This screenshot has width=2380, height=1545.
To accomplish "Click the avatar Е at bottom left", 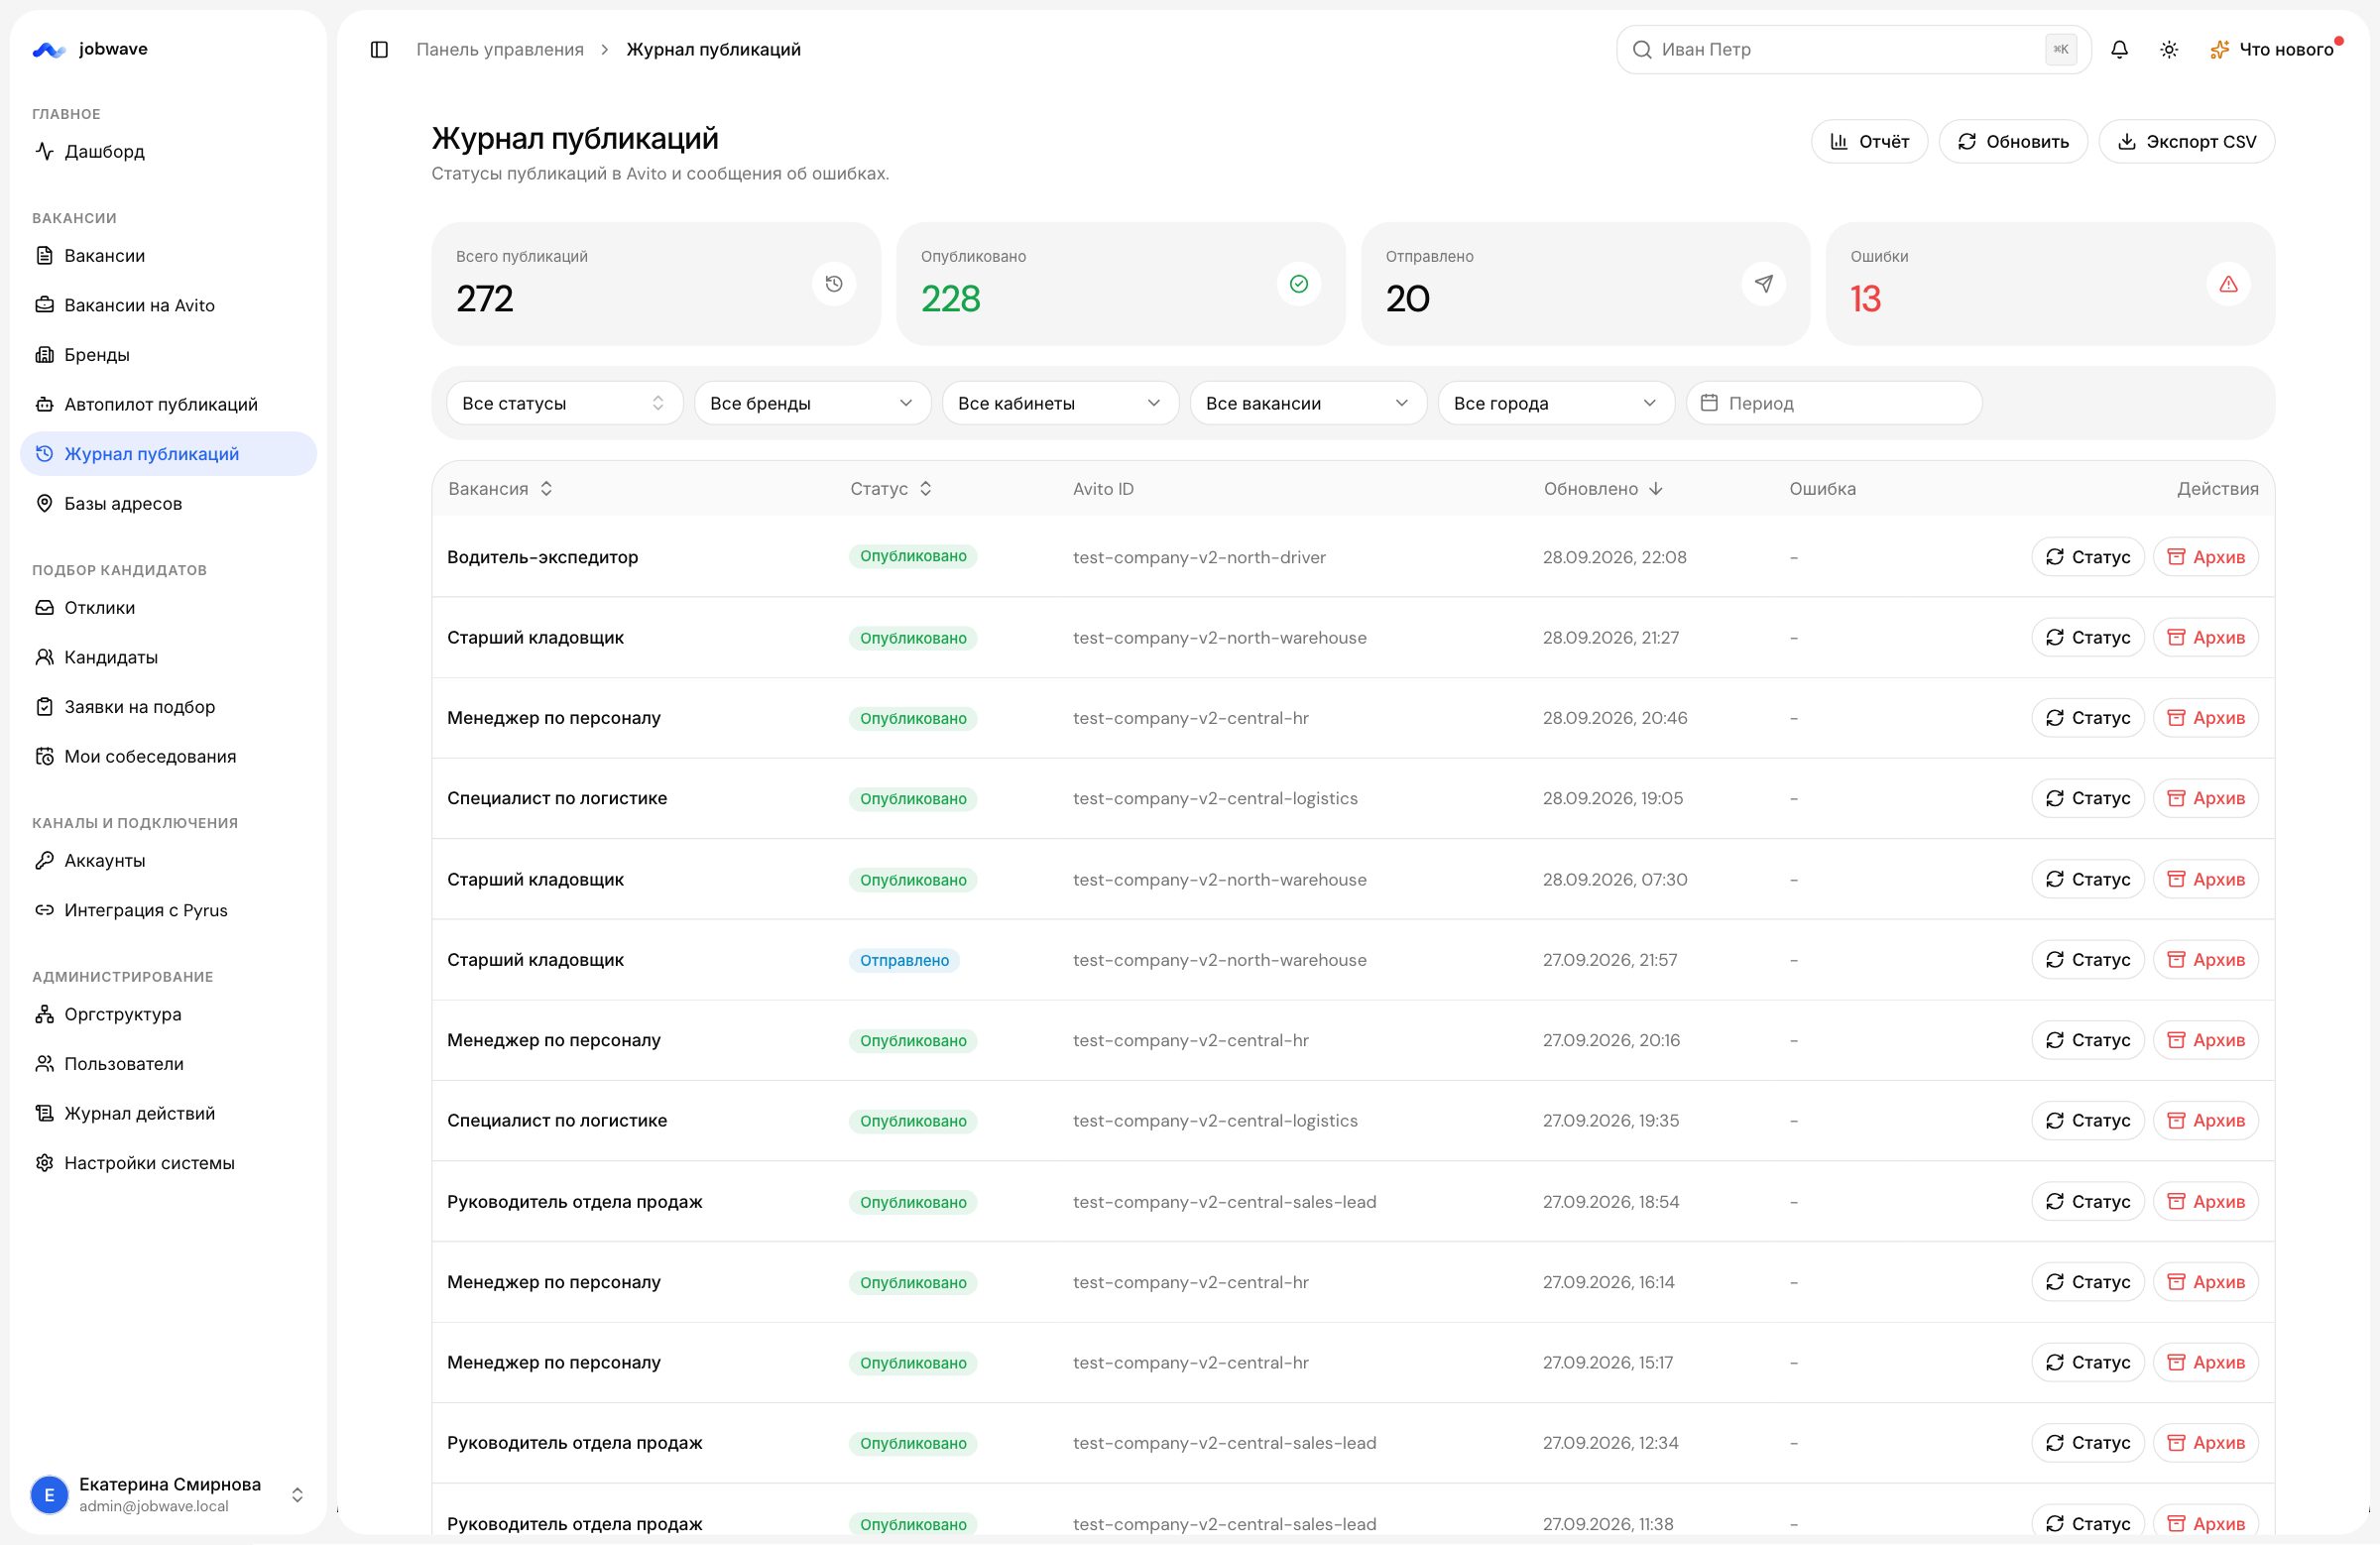I will (49, 1495).
